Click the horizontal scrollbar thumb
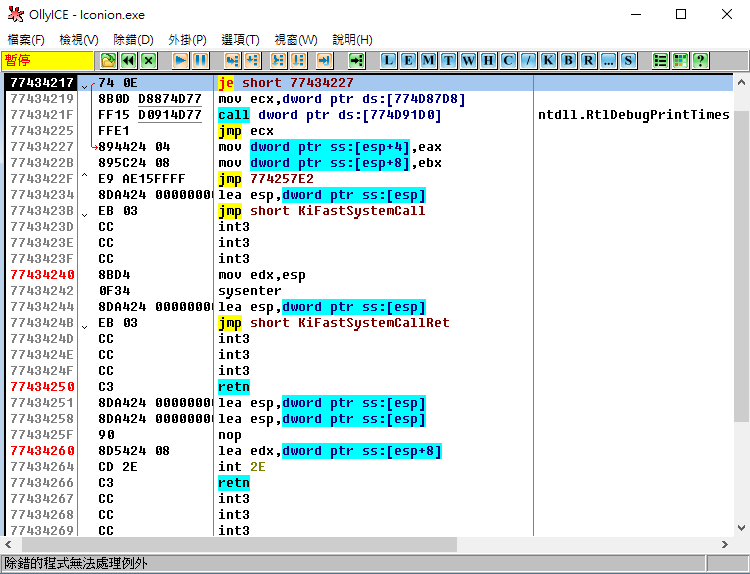 coord(239,544)
